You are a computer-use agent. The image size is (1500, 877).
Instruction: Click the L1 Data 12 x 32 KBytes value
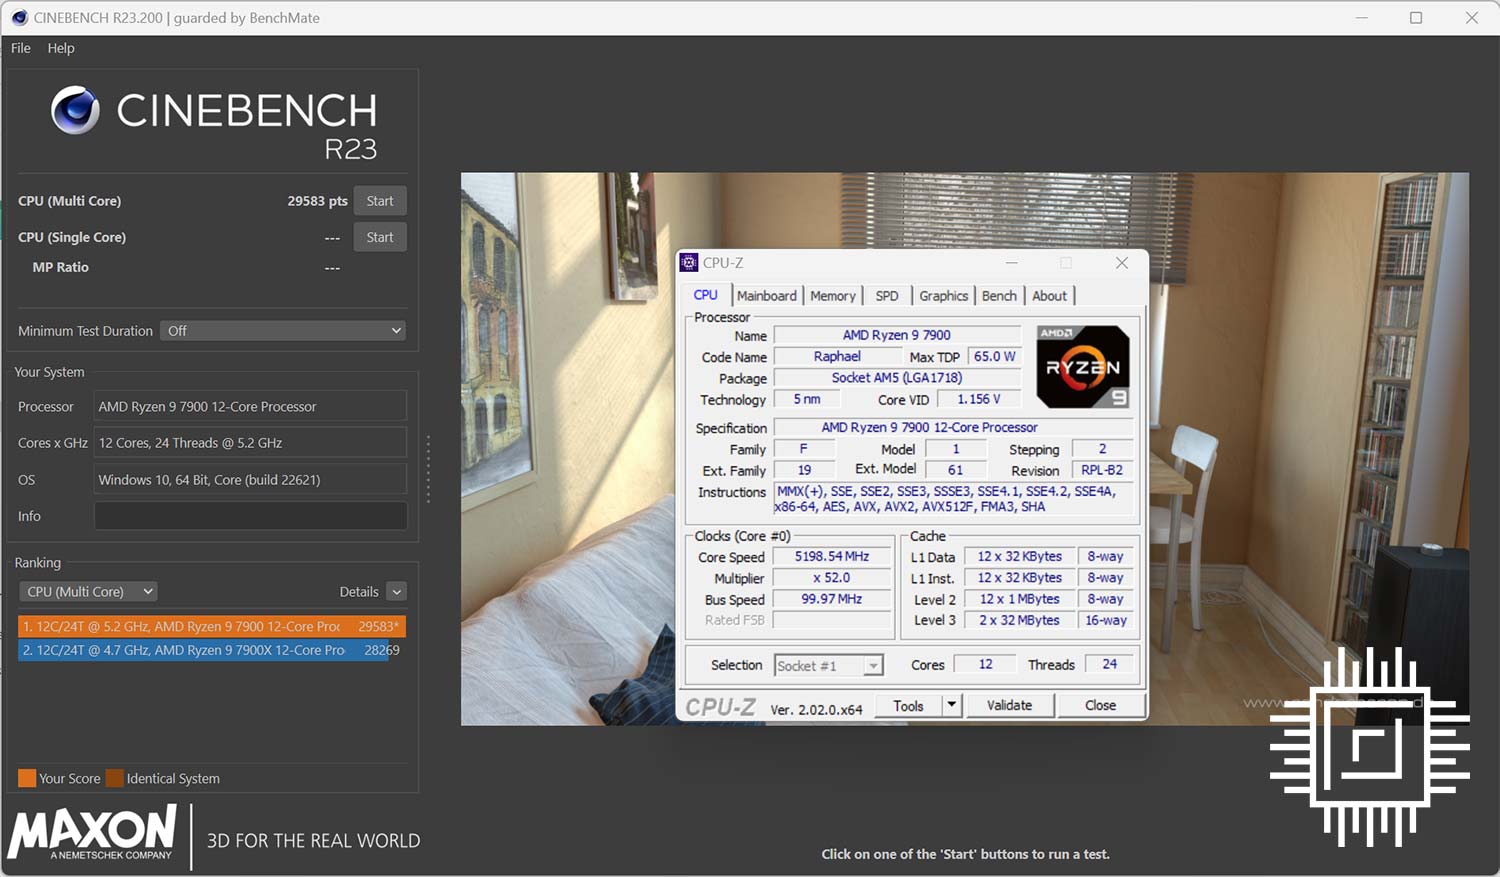point(1019,556)
